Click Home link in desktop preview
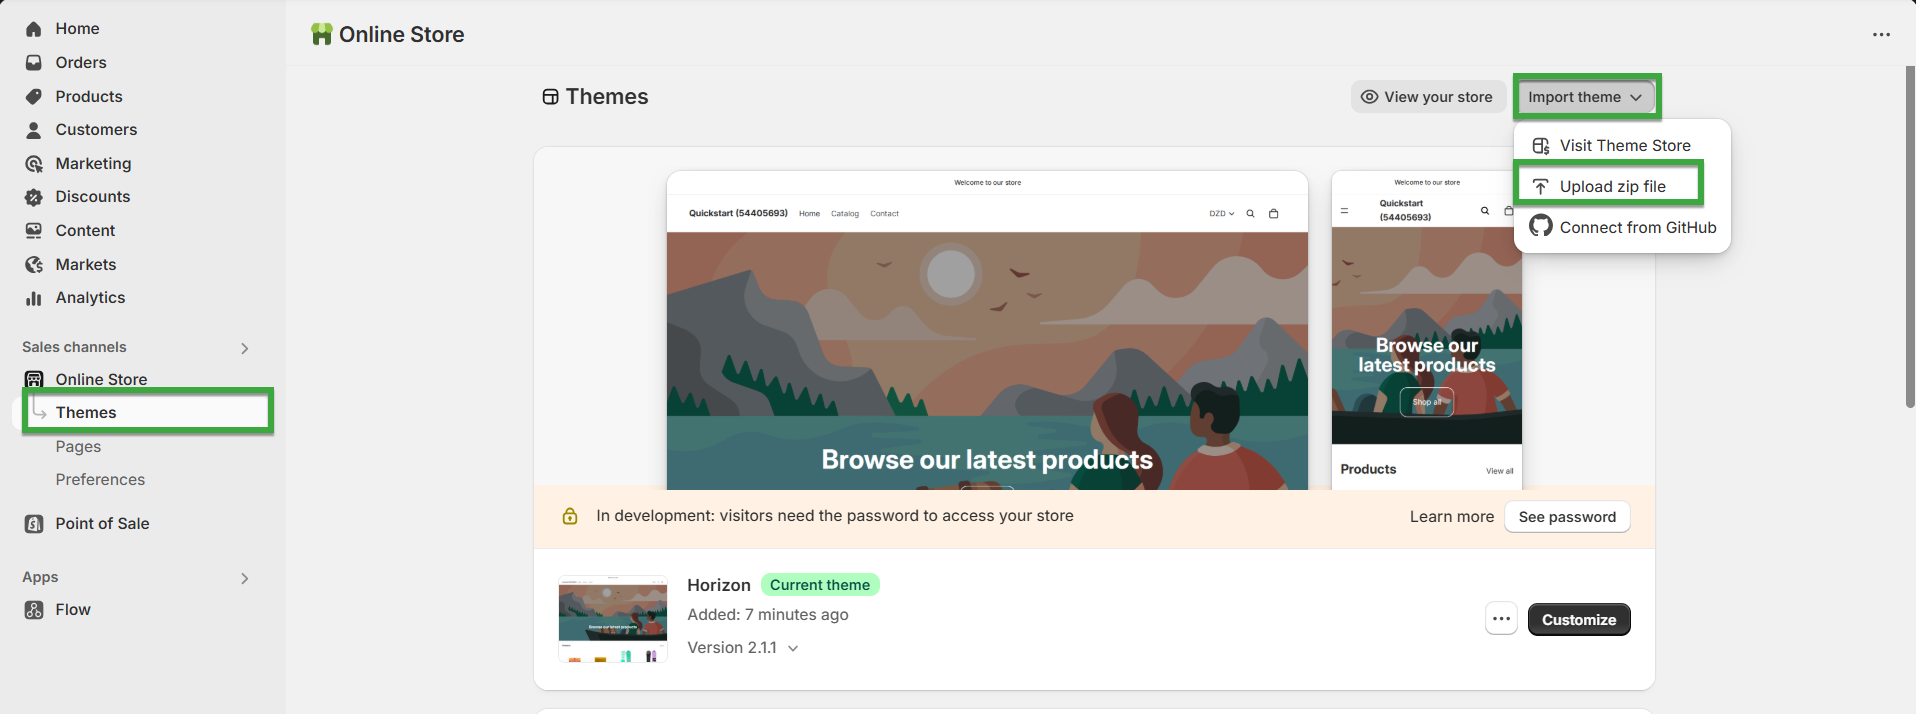The width and height of the screenshot is (1916, 714). click(x=809, y=214)
